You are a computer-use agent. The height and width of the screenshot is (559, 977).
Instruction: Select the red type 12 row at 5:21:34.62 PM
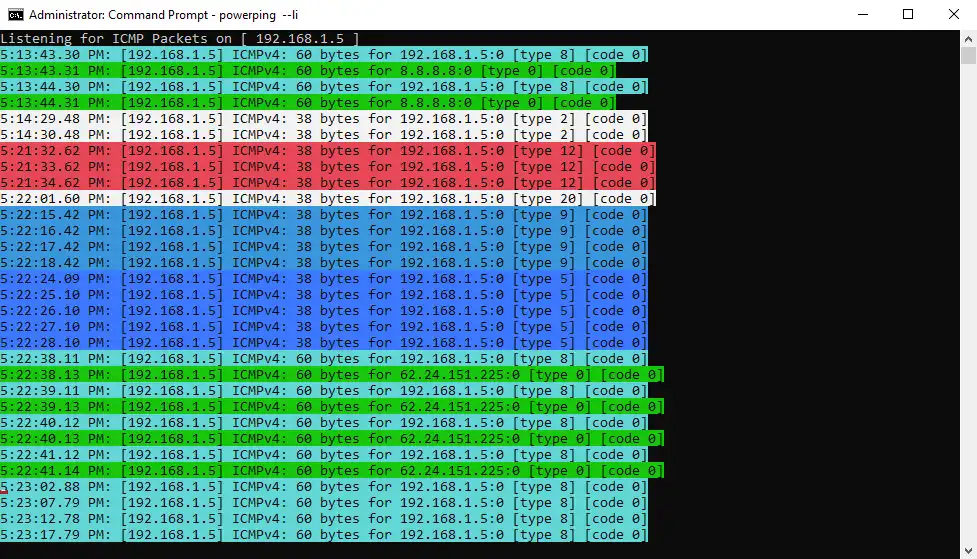(328, 183)
